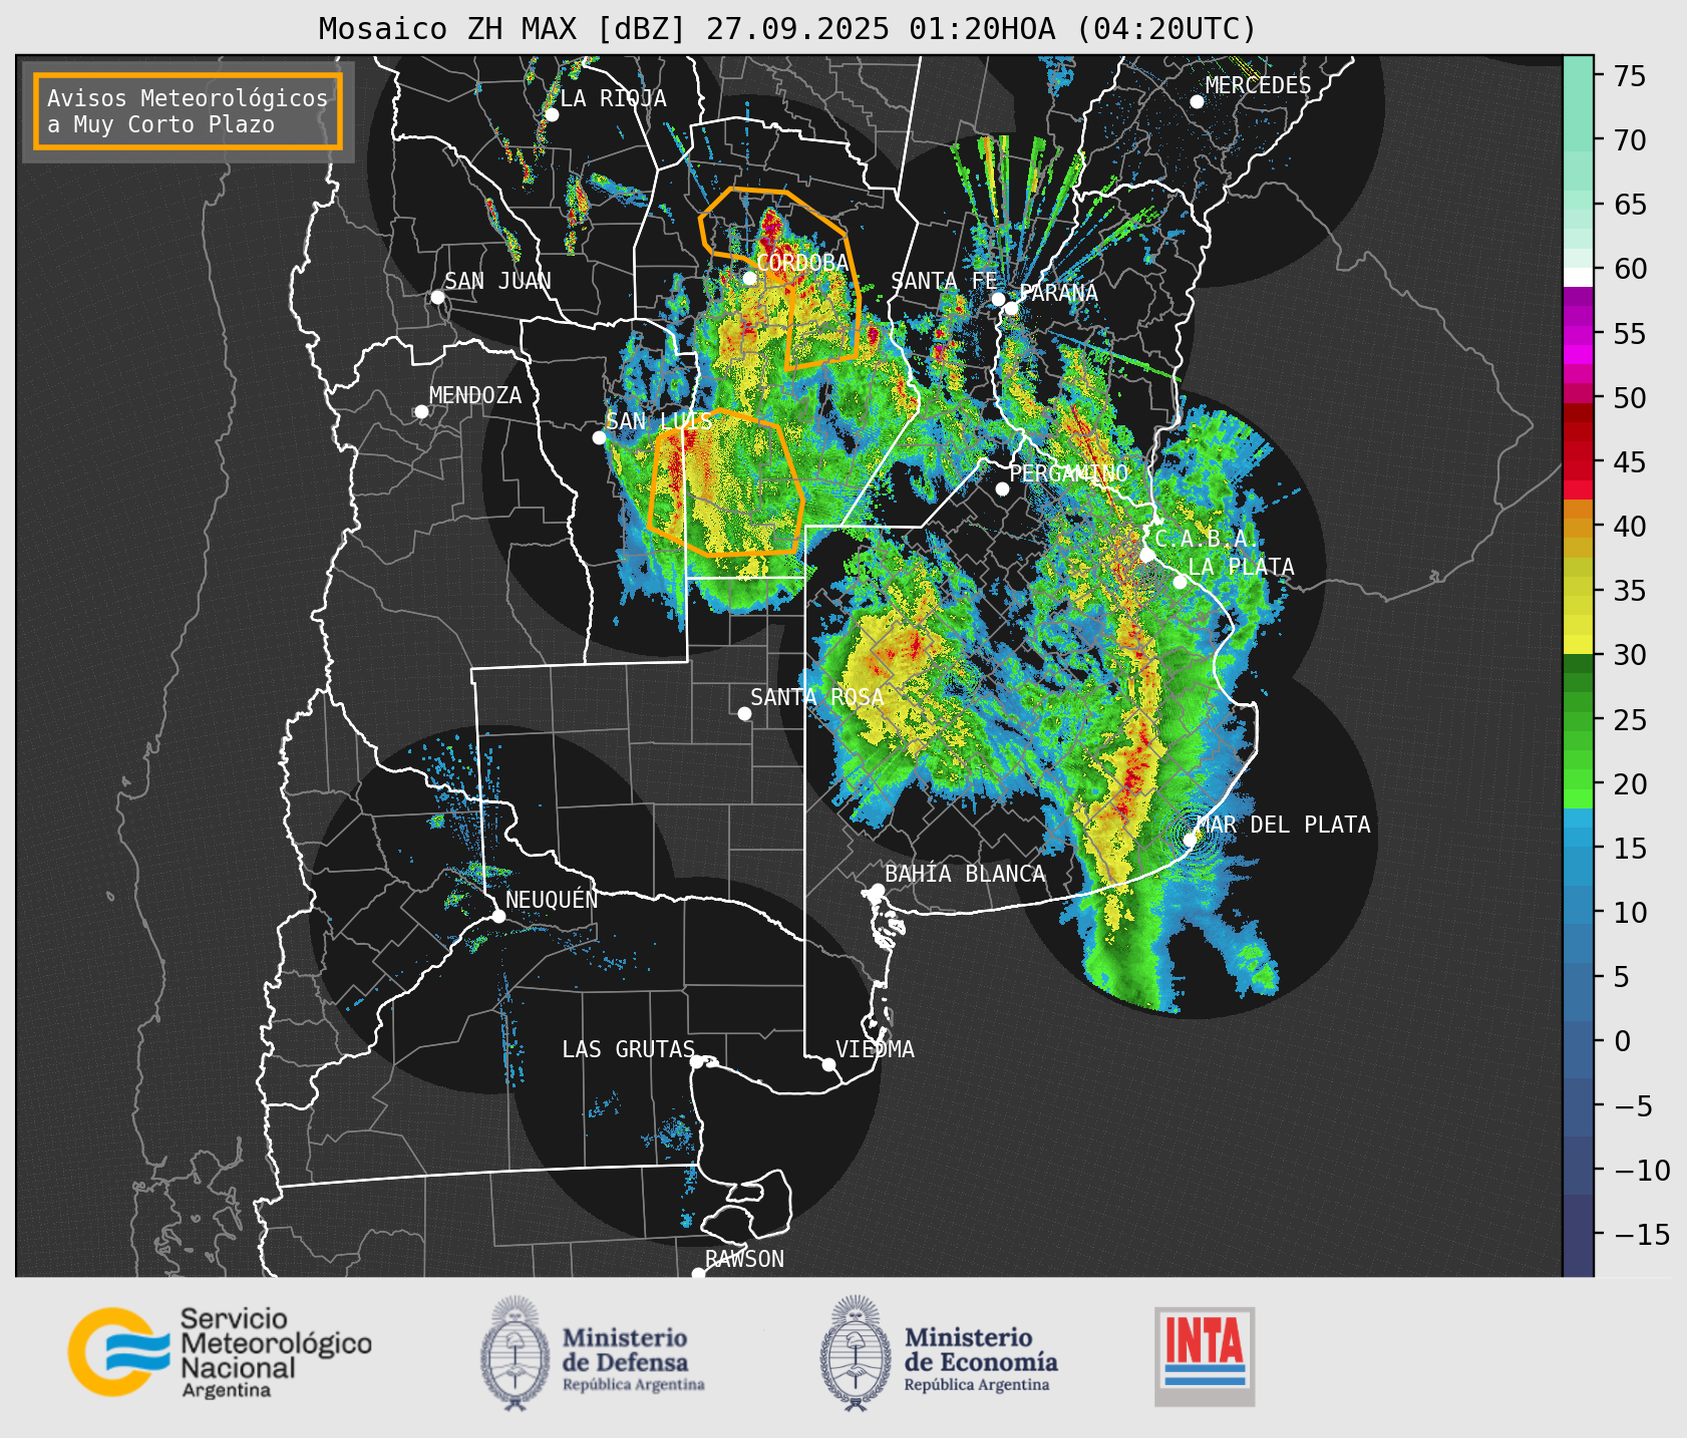Click the Ministerio de Economía emblem

[x=855, y=1353]
